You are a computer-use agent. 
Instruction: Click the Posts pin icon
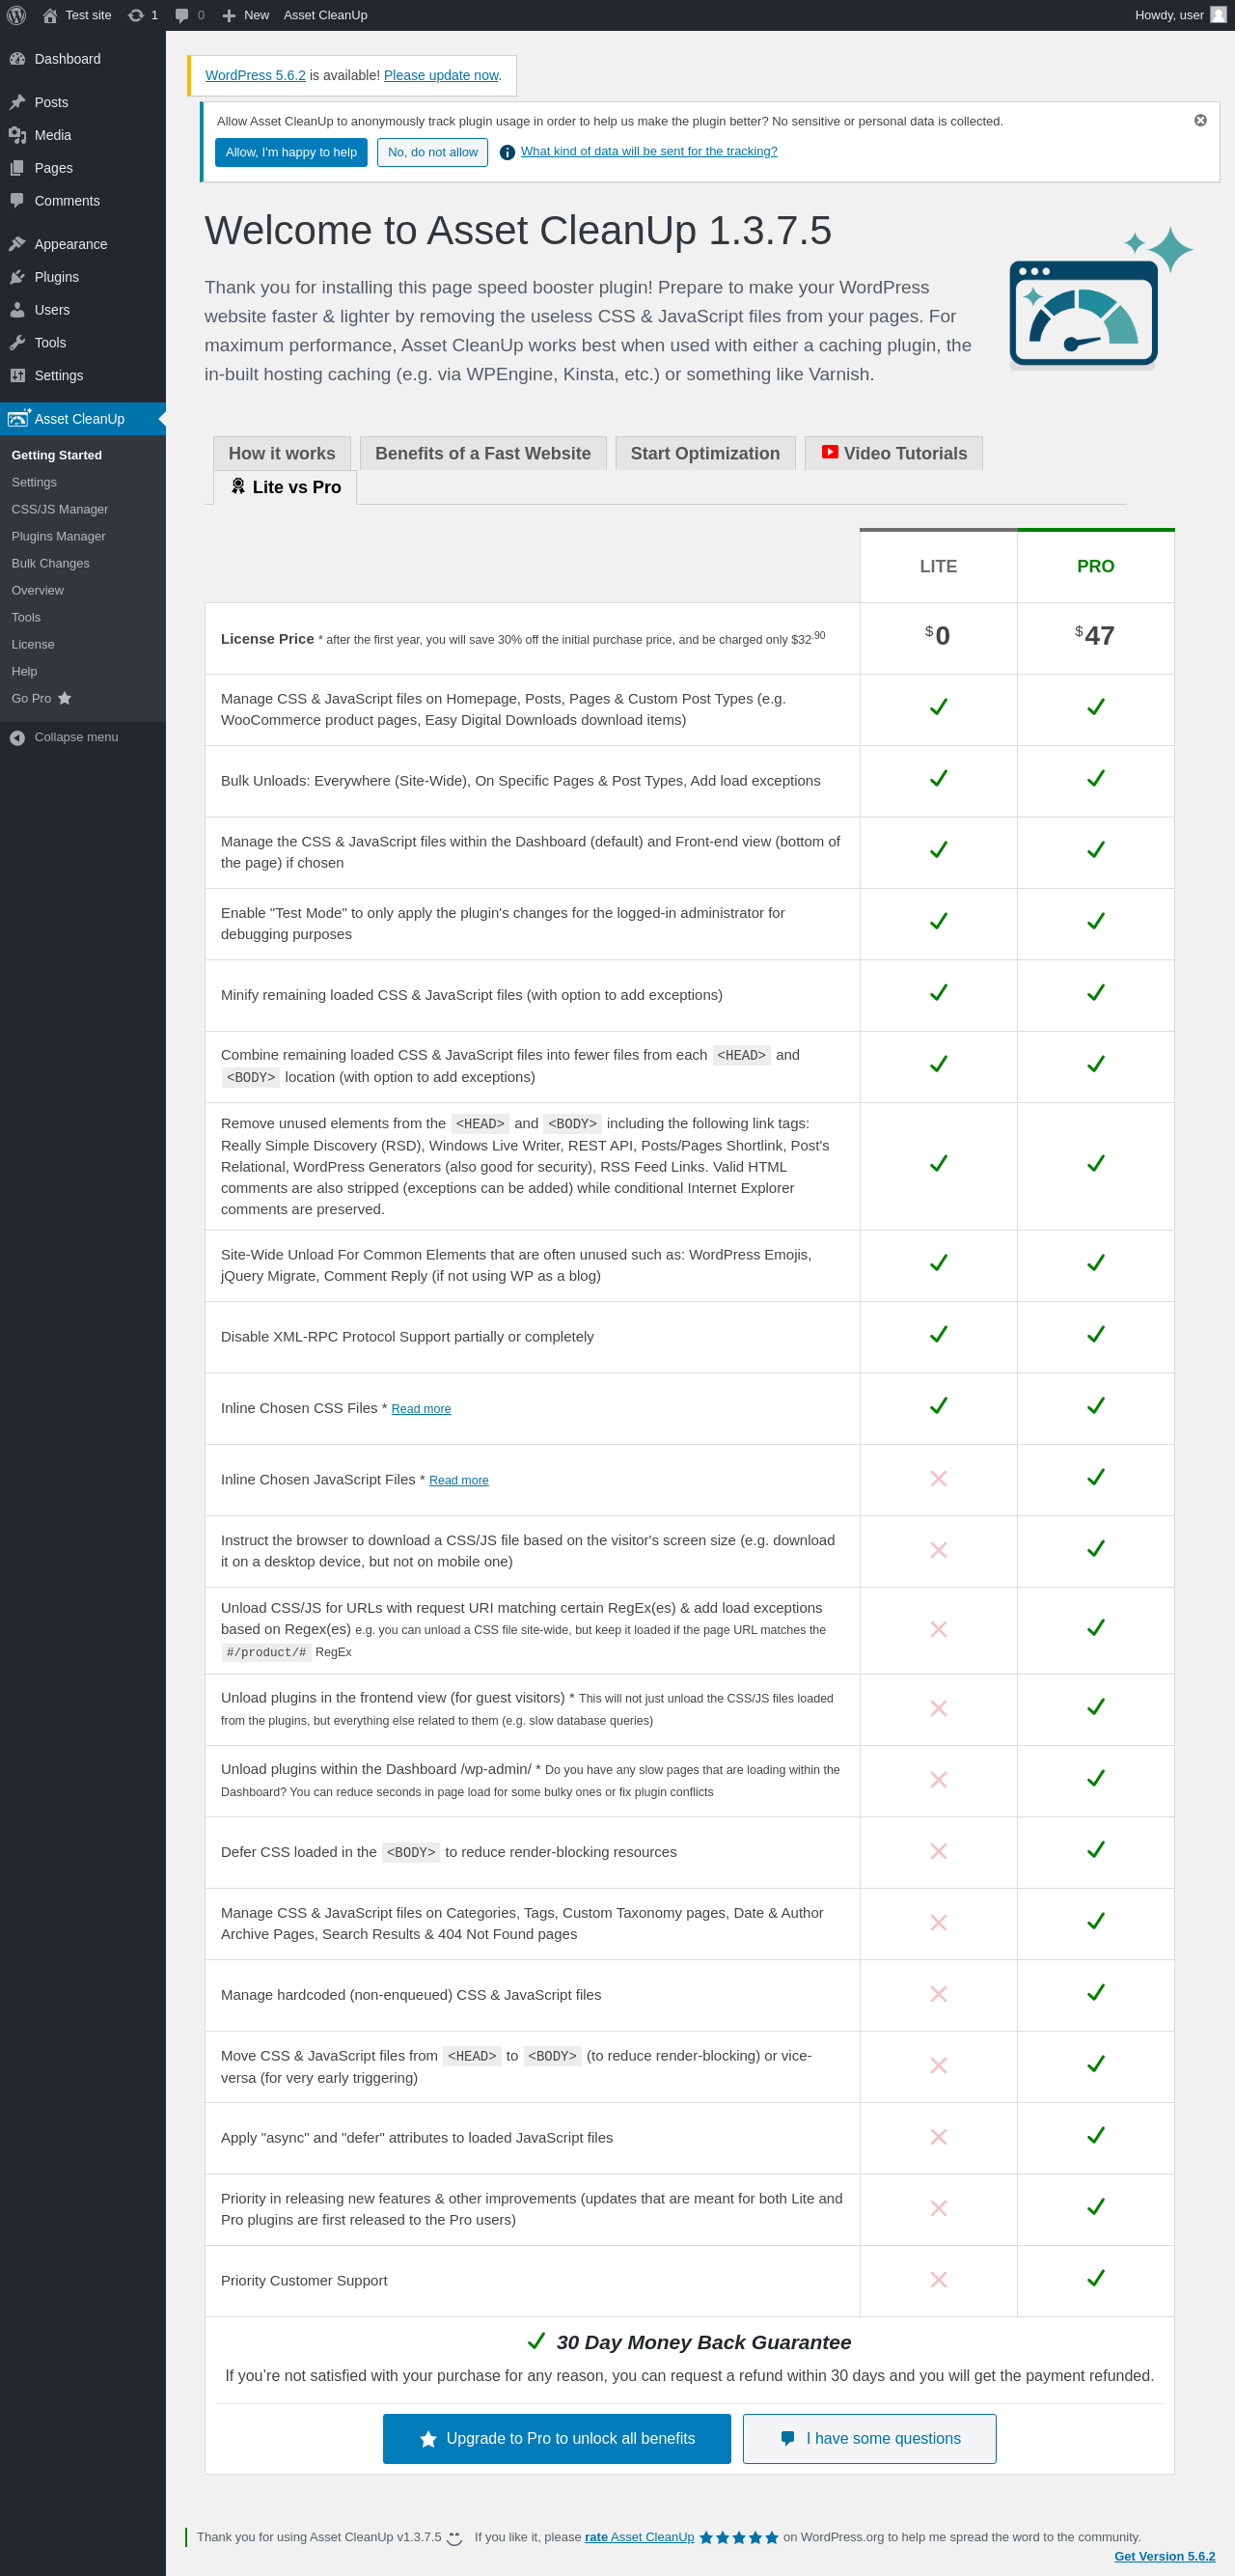[17, 102]
